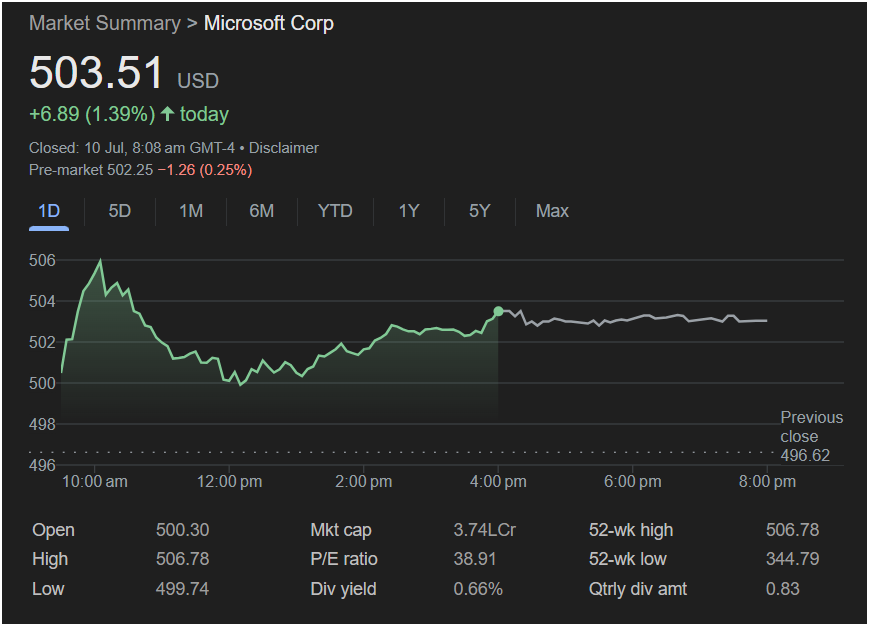The image size is (869, 626).
Task: Click the 10:00 am time axis label
Action: [95, 481]
